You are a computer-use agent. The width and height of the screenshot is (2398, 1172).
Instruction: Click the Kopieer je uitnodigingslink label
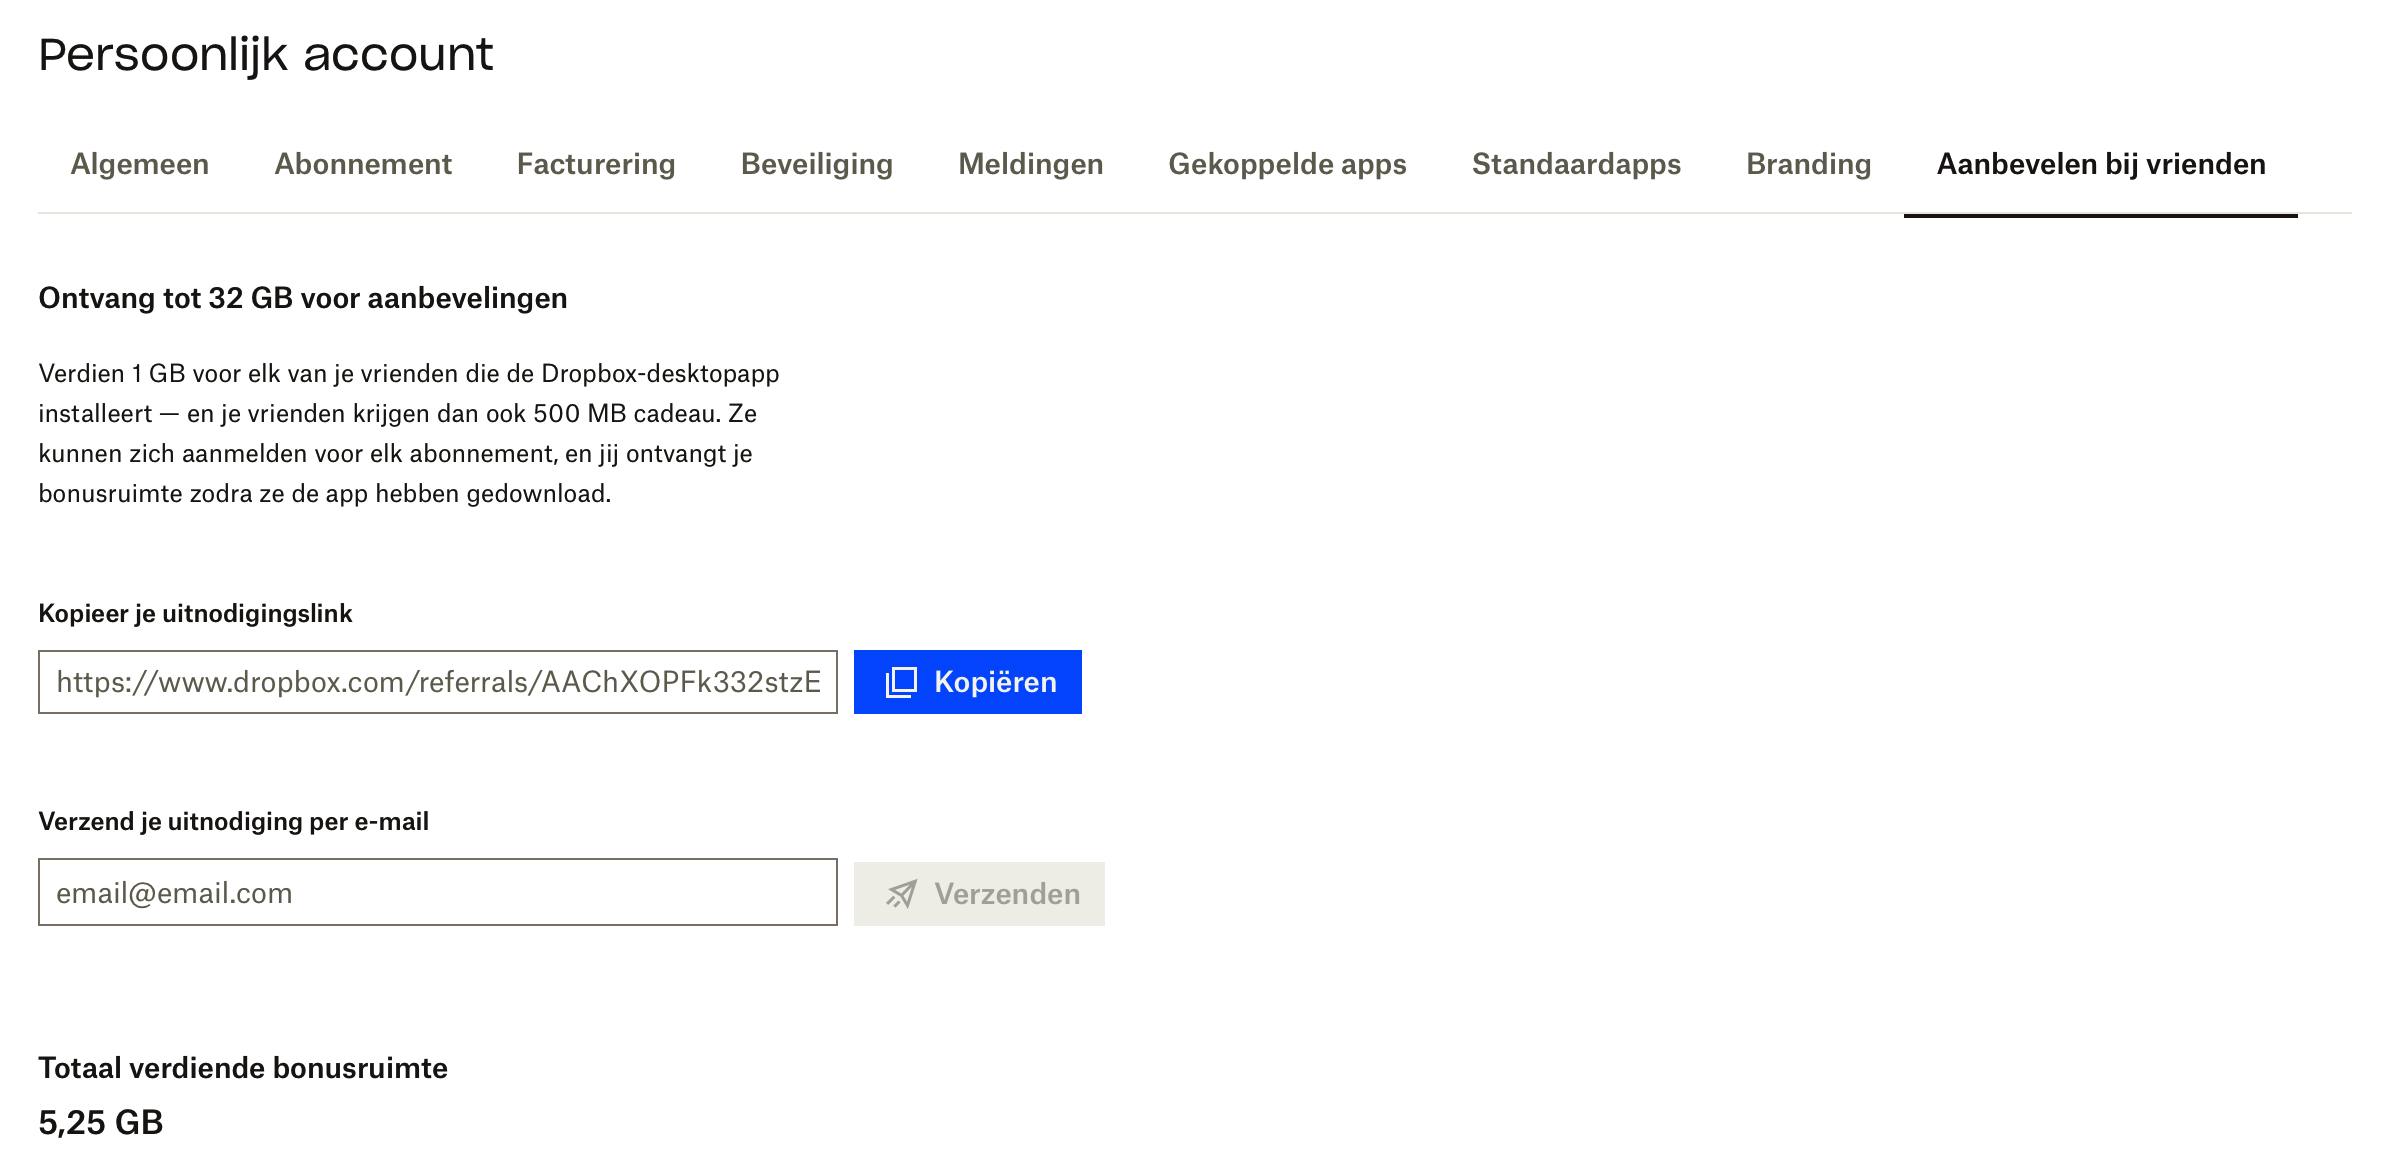click(x=195, y=613)
